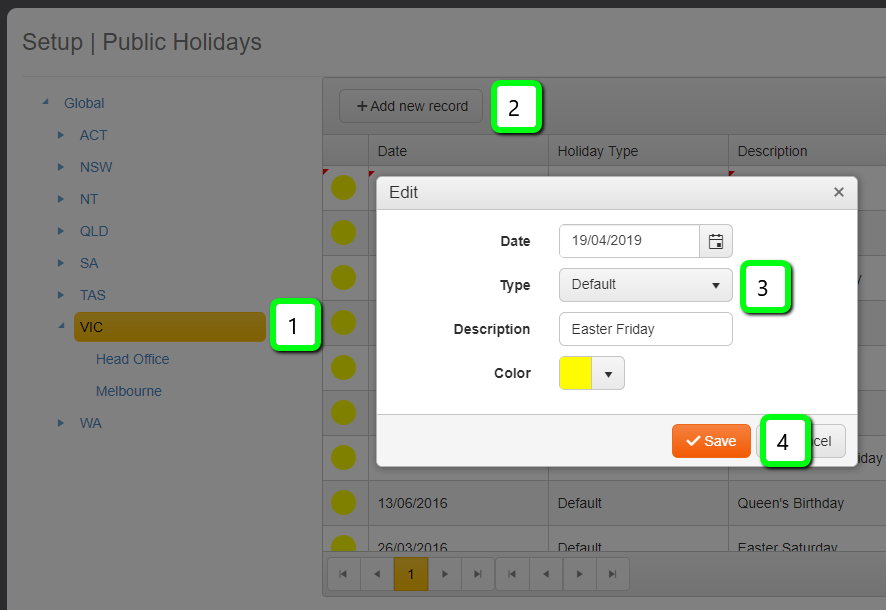The width and height of the screenshot is (886, 610).
Task: Go to previous page in pager
Action: (x=377, y=574)
